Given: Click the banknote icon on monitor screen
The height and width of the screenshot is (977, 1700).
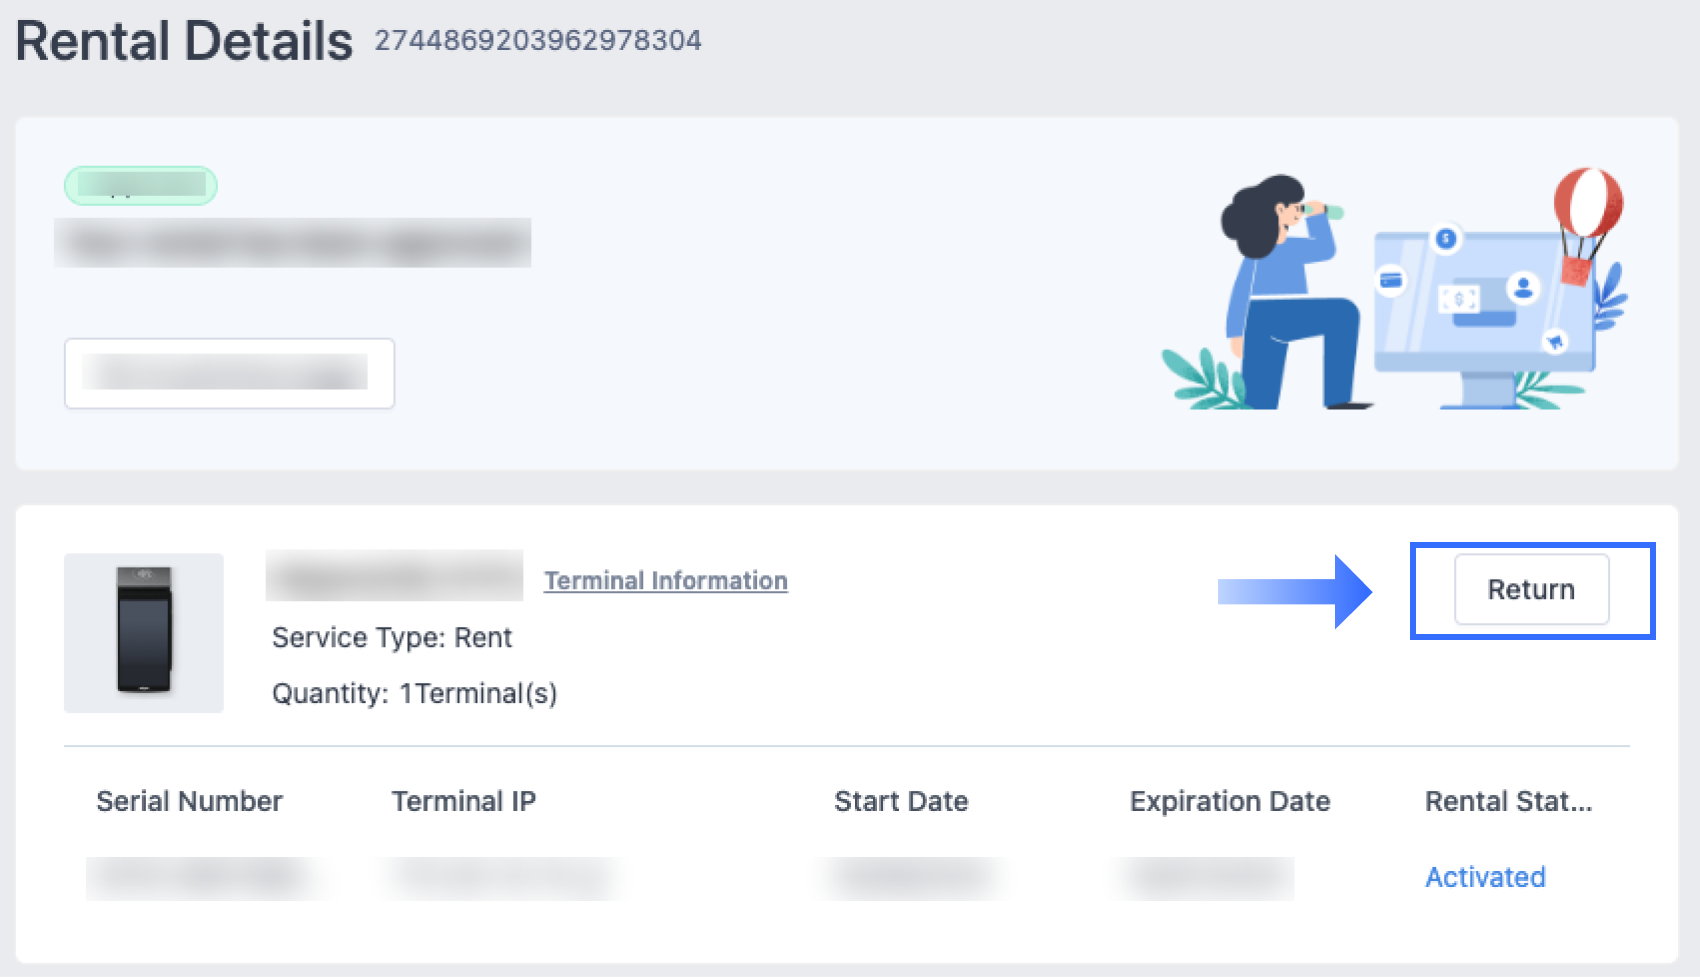Looking at the screenshot, I should (x=1459, y=298).
